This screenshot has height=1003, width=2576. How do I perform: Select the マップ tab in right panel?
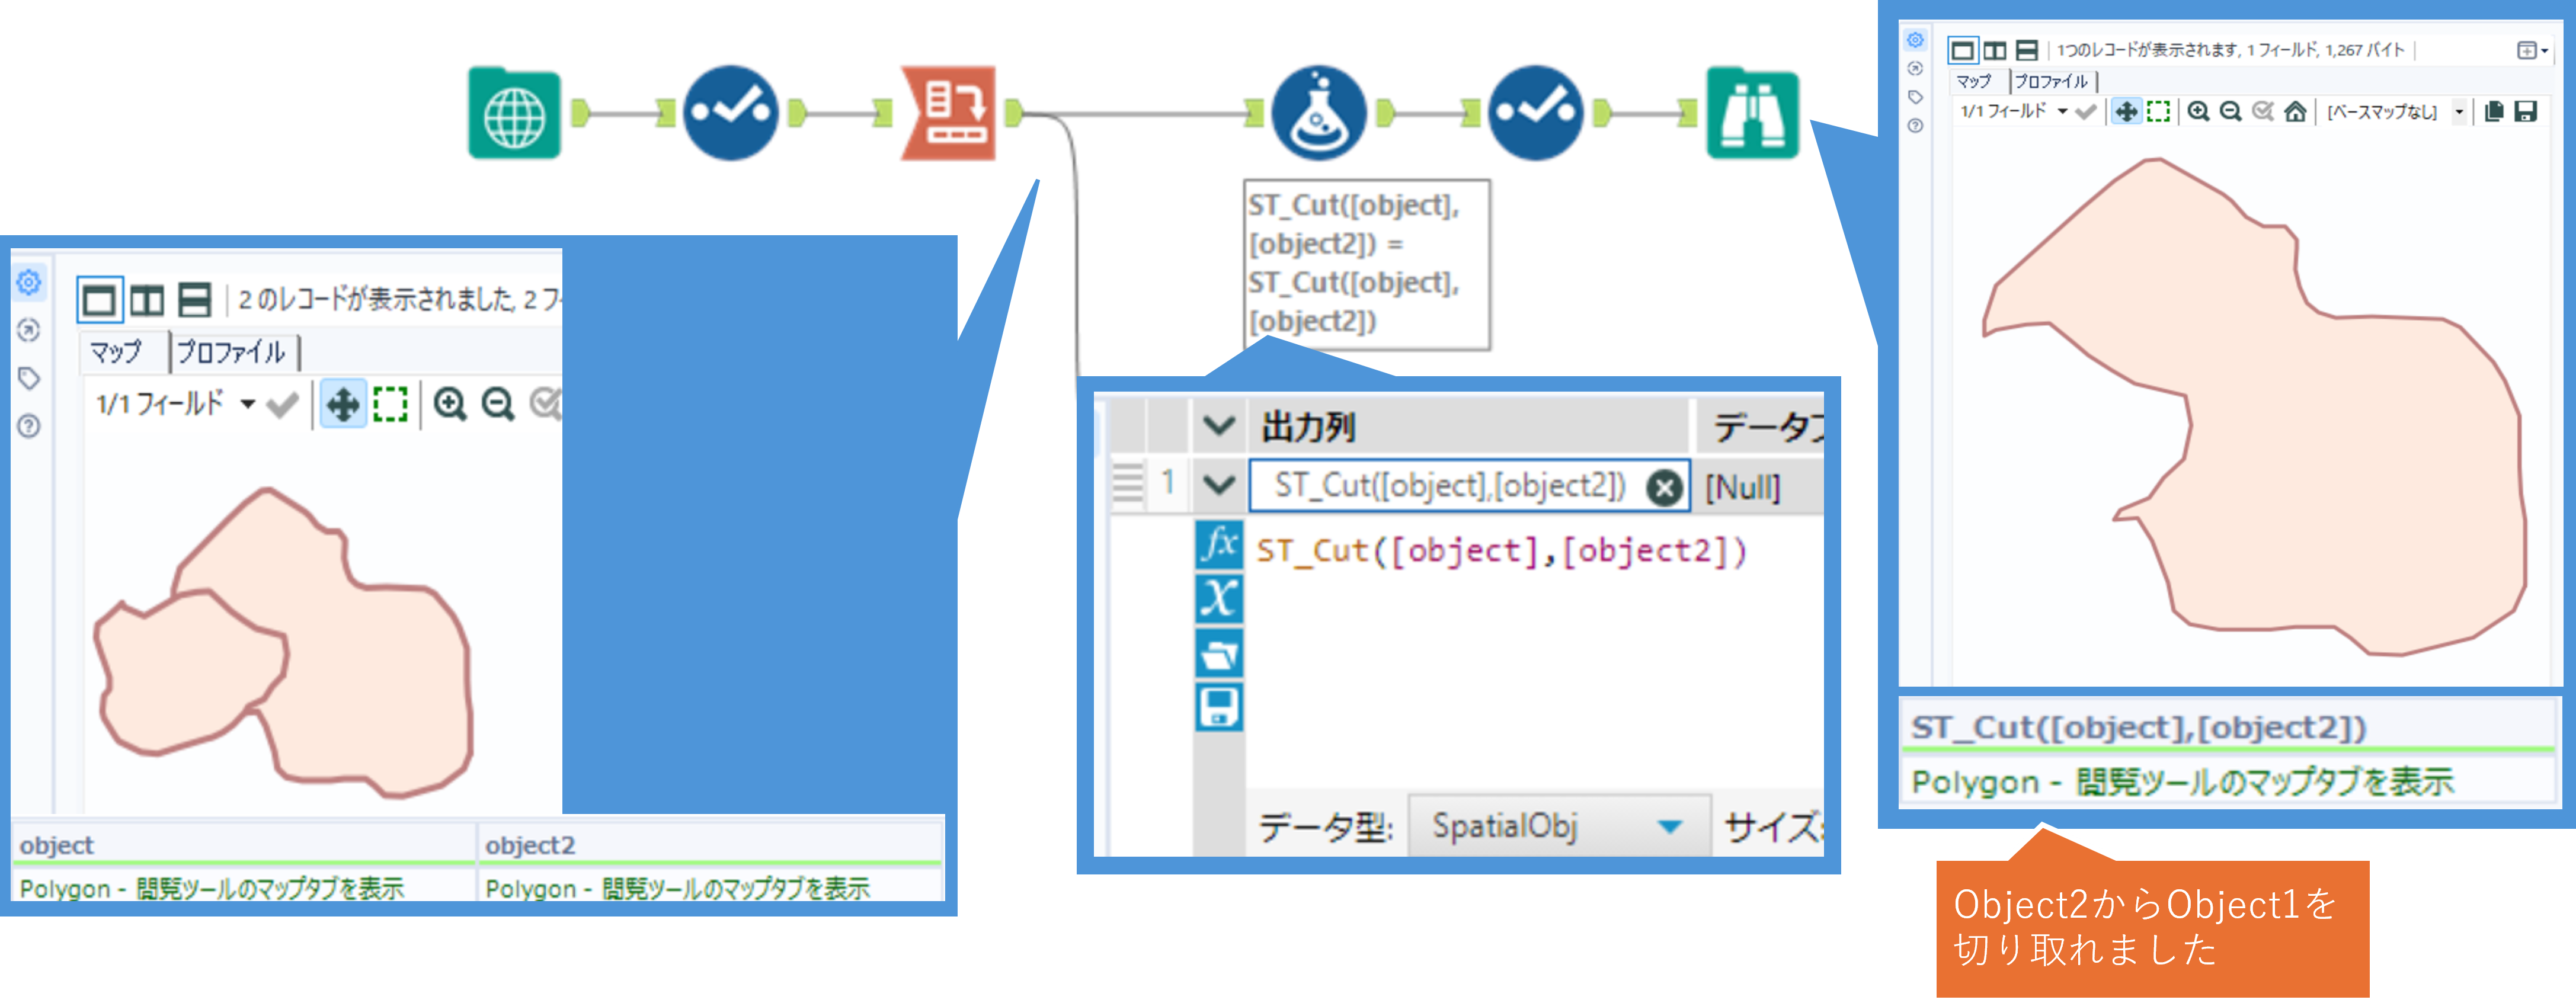1974,82
